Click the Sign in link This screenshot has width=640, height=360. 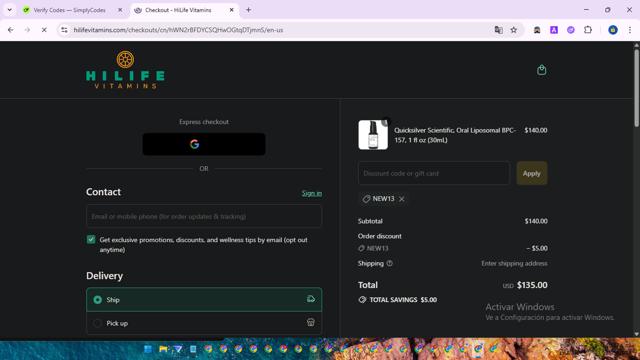312,193
